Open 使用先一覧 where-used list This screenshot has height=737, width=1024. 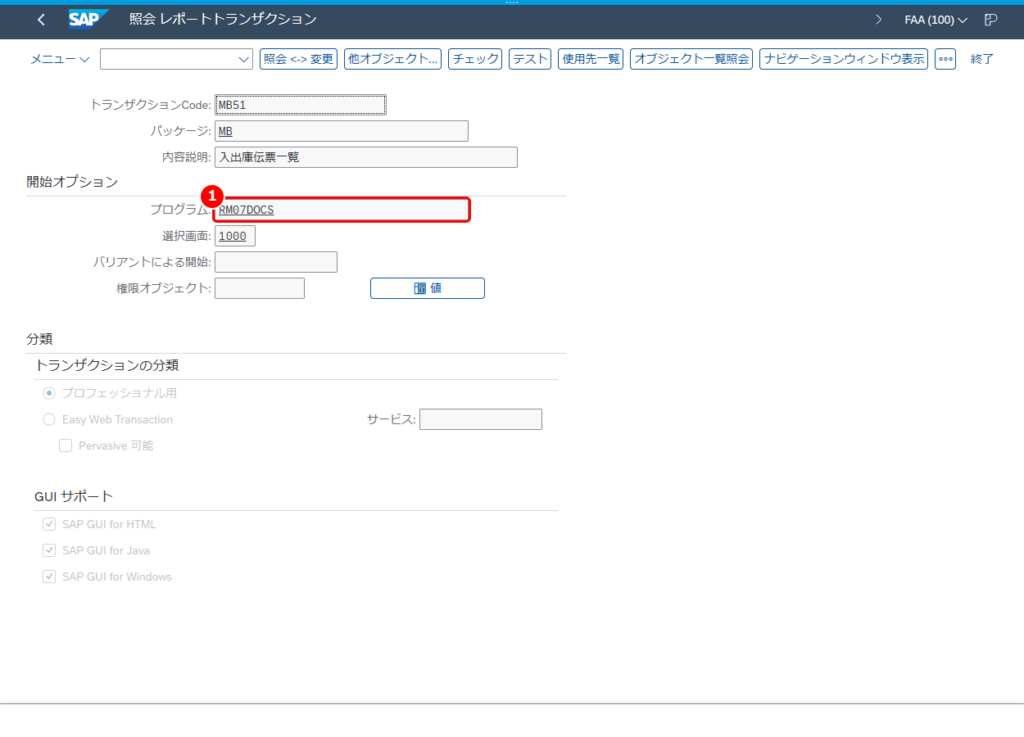590,59
